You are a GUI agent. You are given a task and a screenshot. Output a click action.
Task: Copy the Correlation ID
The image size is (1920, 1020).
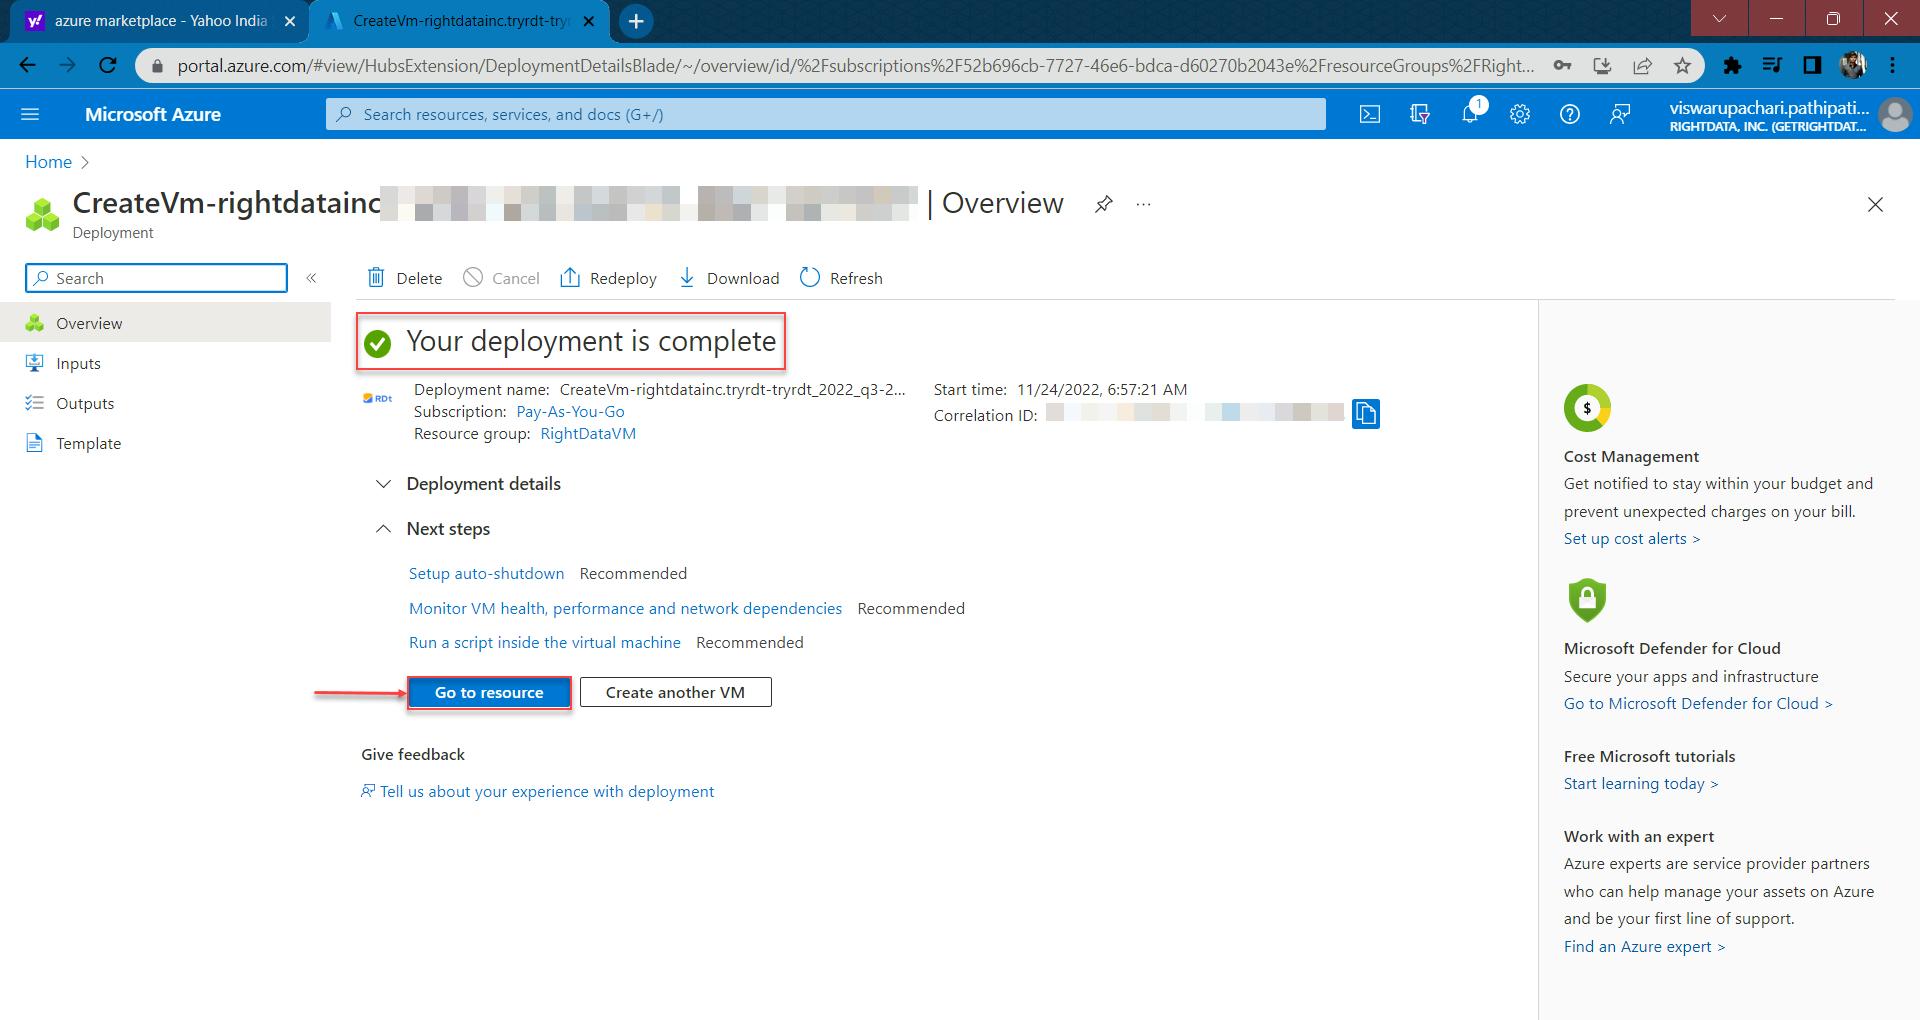pyautogui.click(x=1366, y=413)
